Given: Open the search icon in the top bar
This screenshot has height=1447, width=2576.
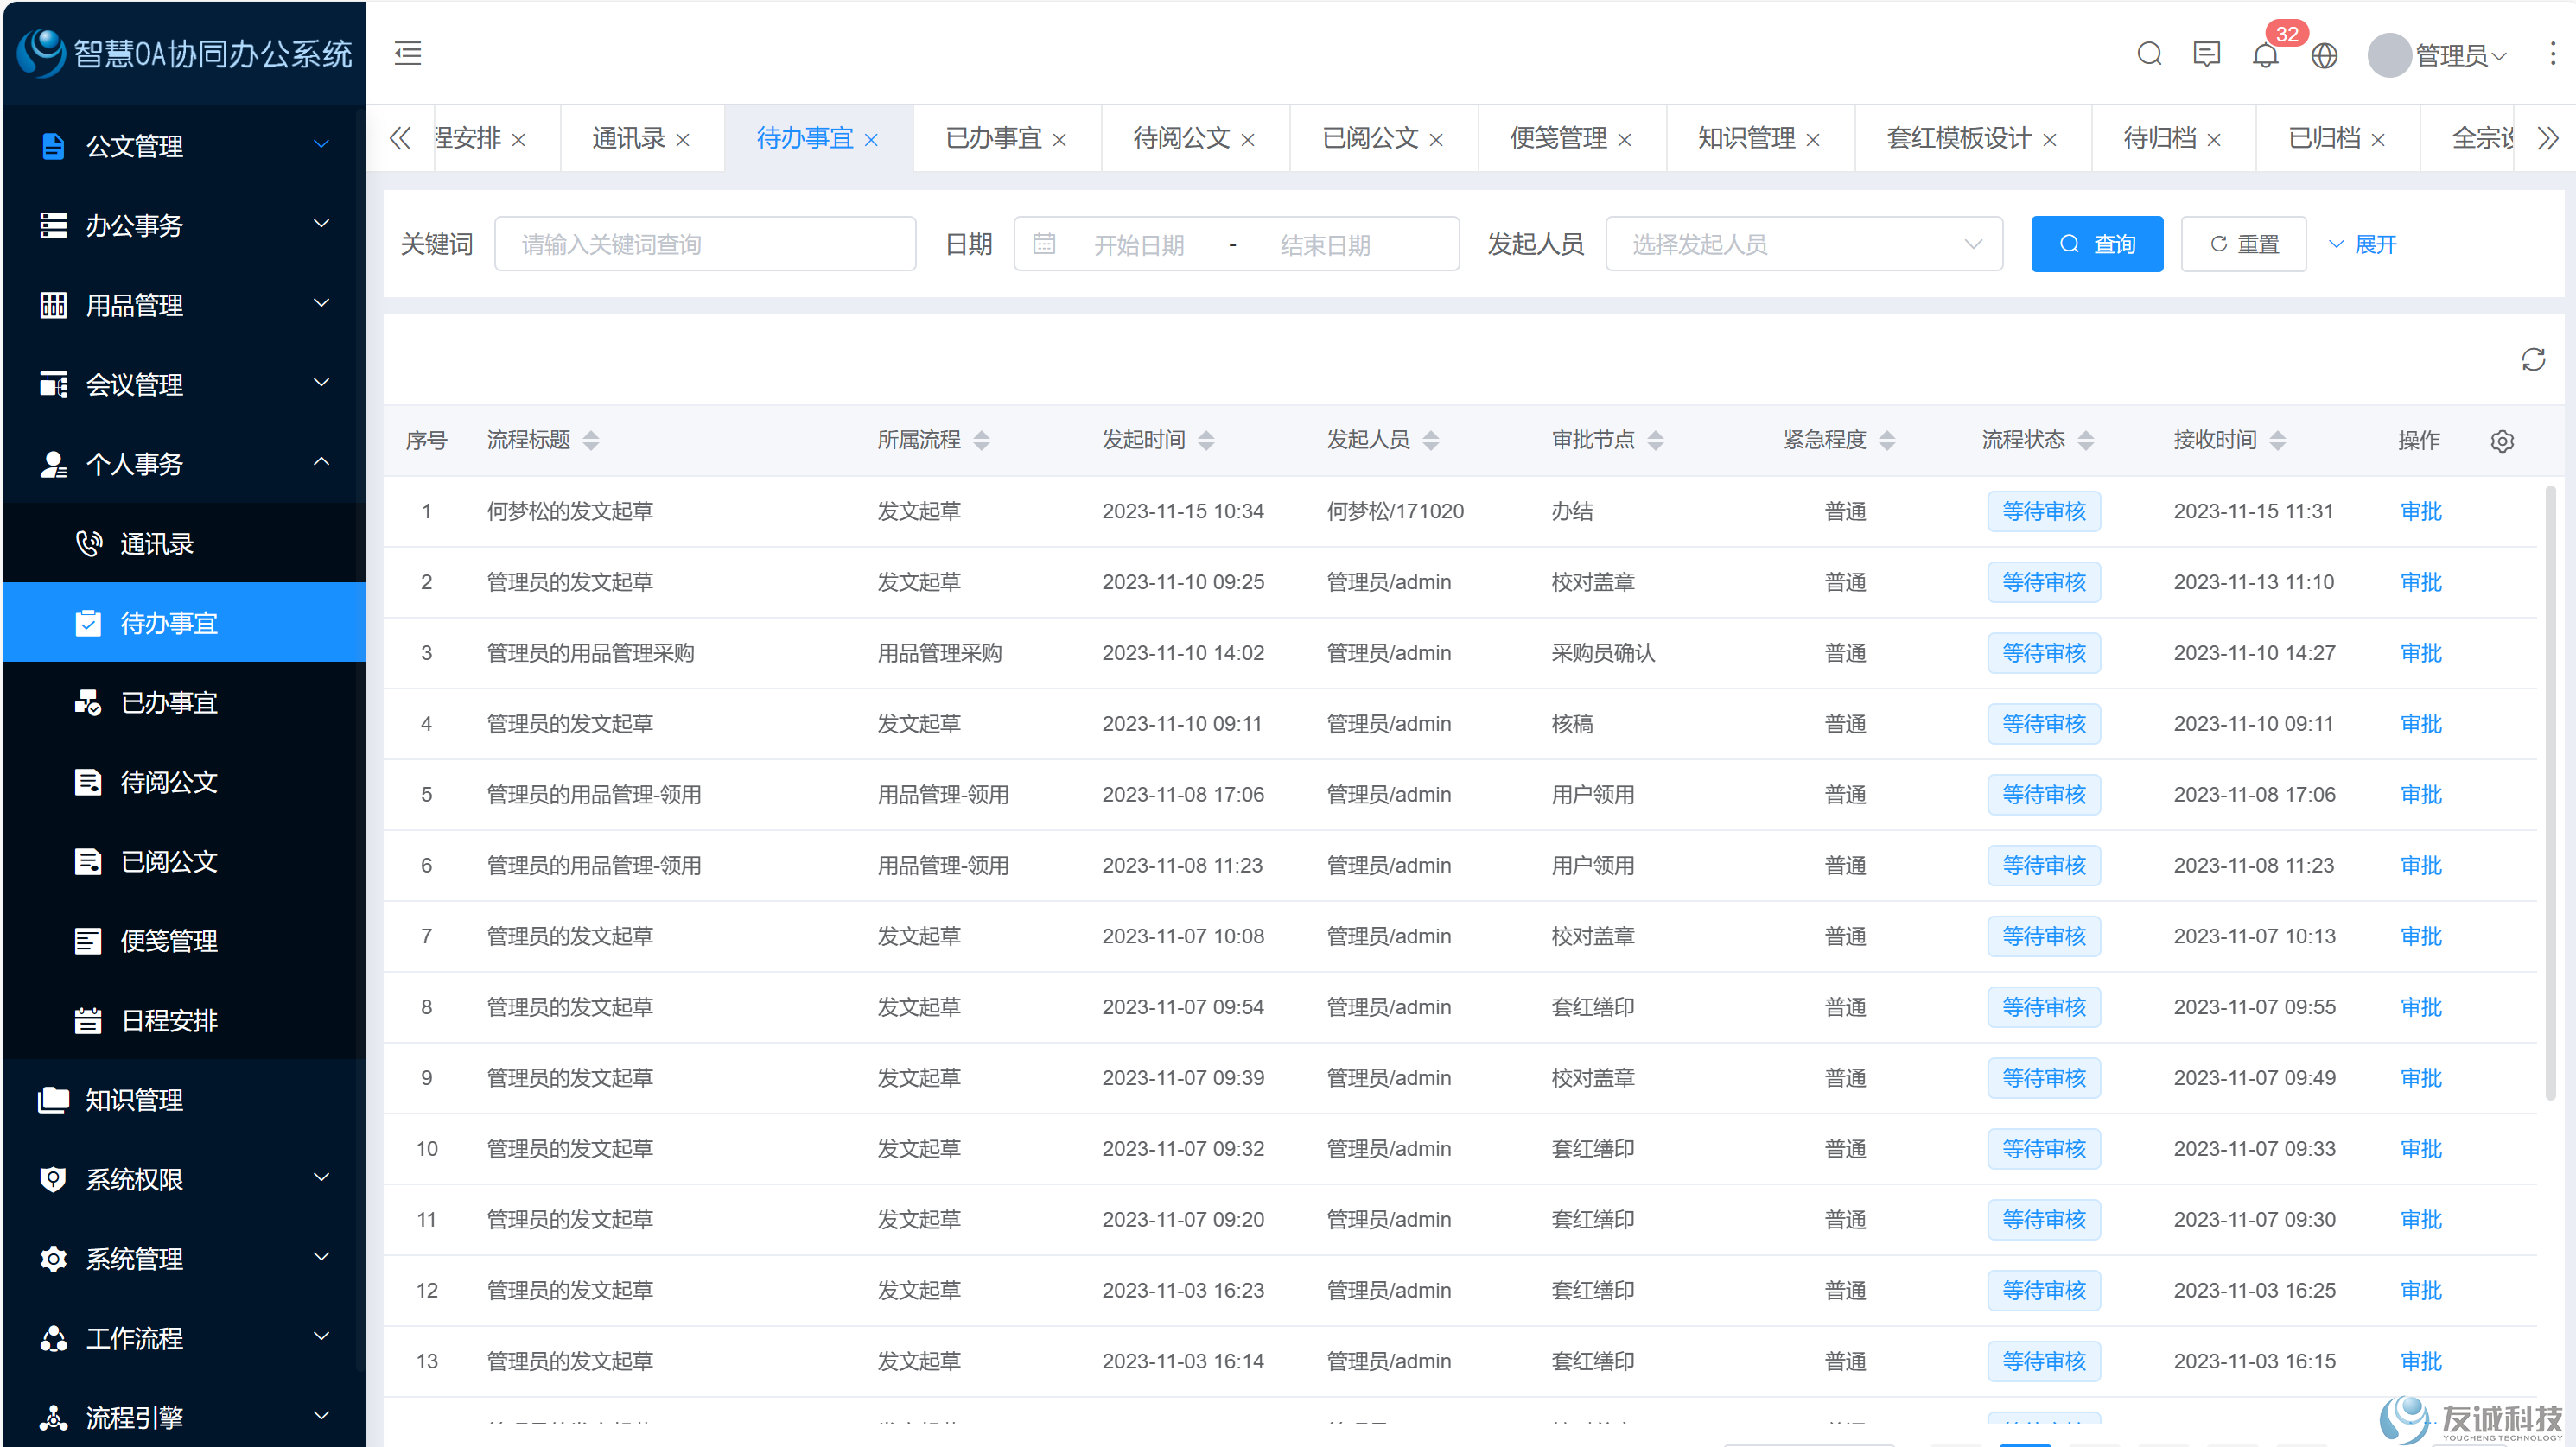Looking at the screenshot, I should pyautogui.click(x=2149, y=54).
